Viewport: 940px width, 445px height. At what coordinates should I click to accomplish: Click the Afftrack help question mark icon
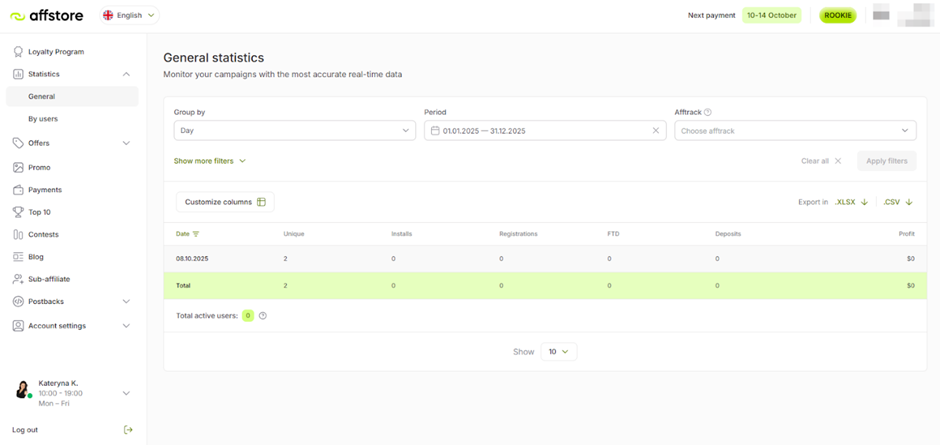(x=708, y=113)
